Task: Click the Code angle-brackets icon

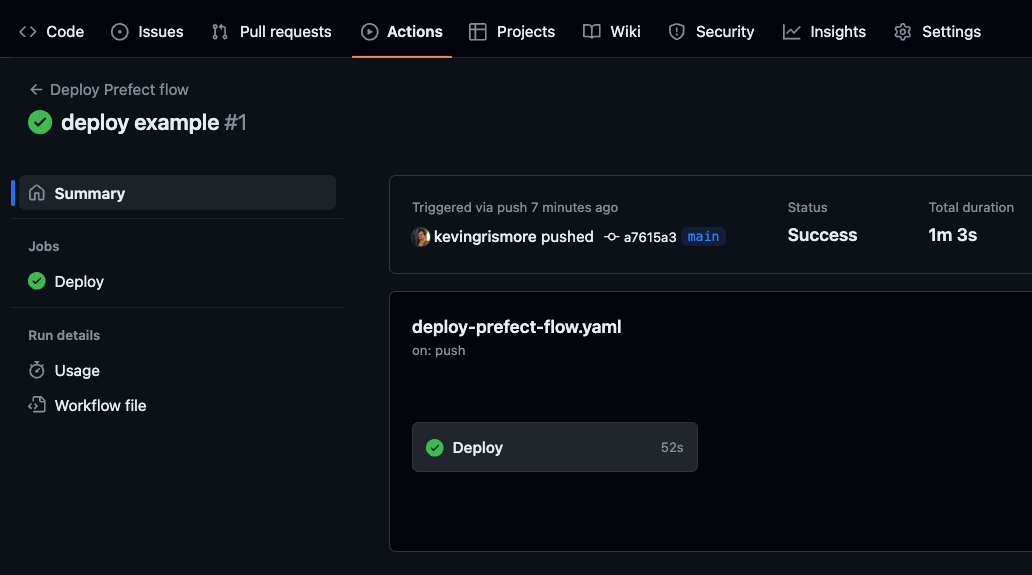Action: [x=28, y=32]
